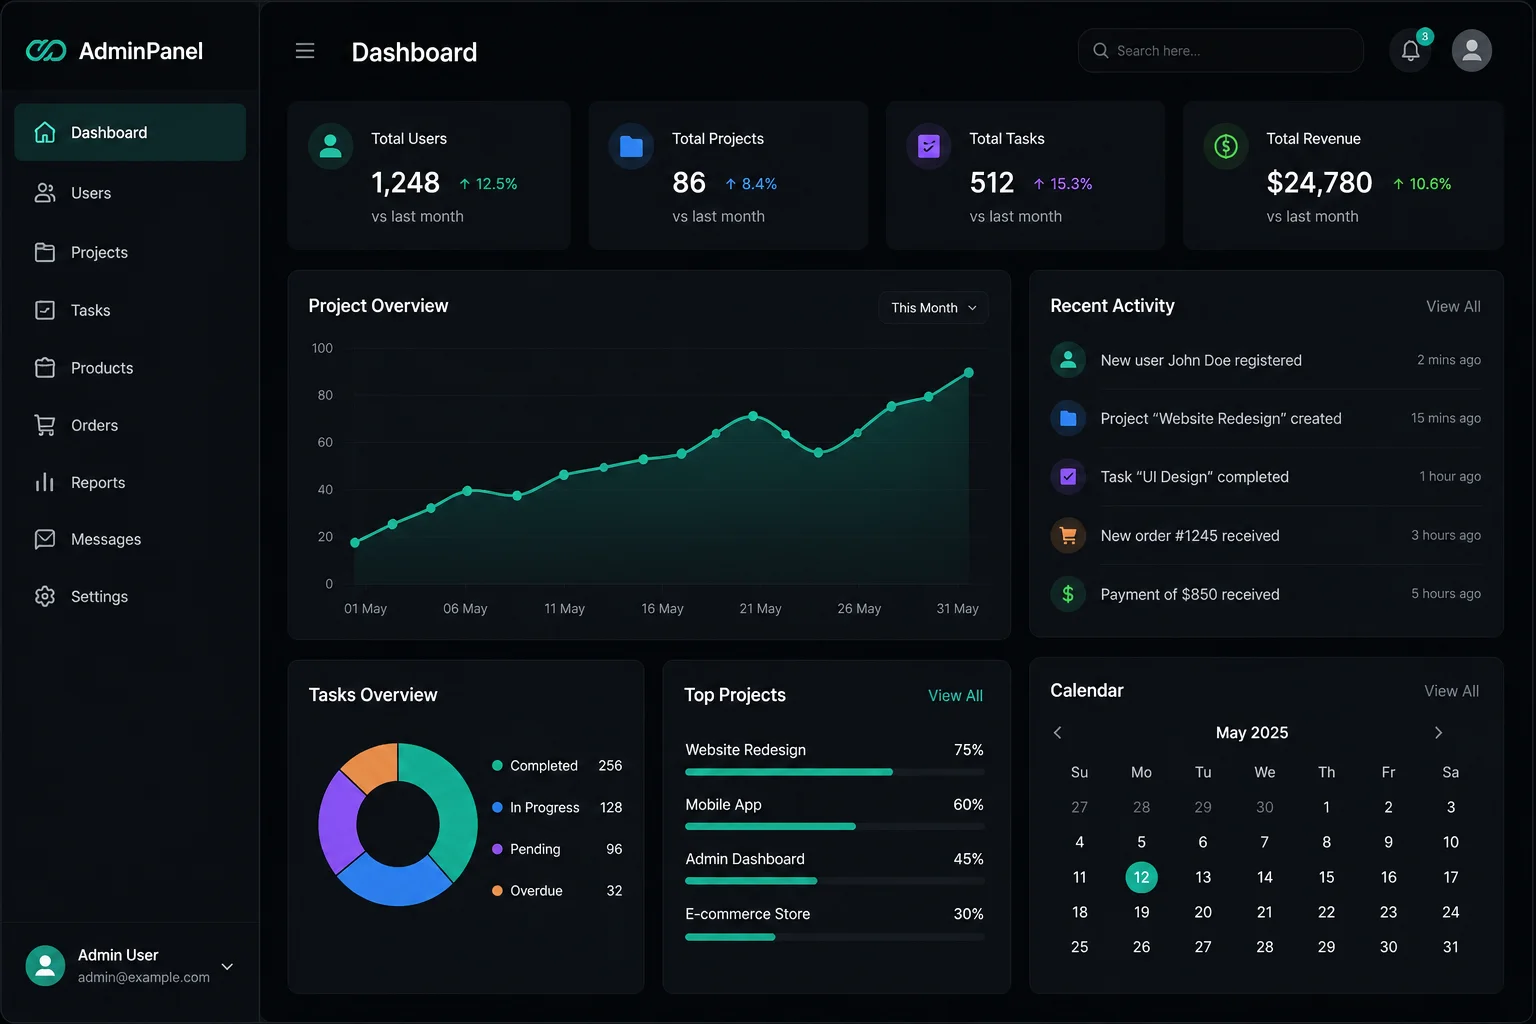Click the Total Revenue dollar icon

1226,146
